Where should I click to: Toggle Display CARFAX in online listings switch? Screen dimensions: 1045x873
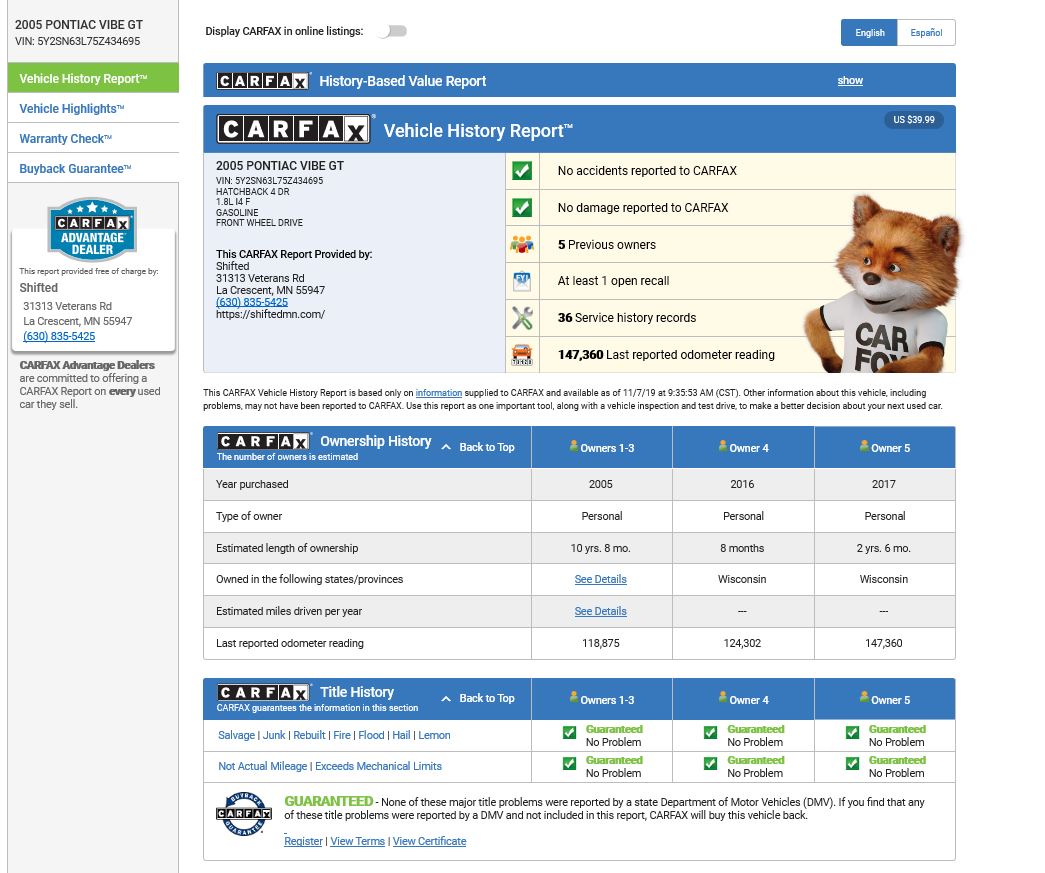tap(393, 31)
